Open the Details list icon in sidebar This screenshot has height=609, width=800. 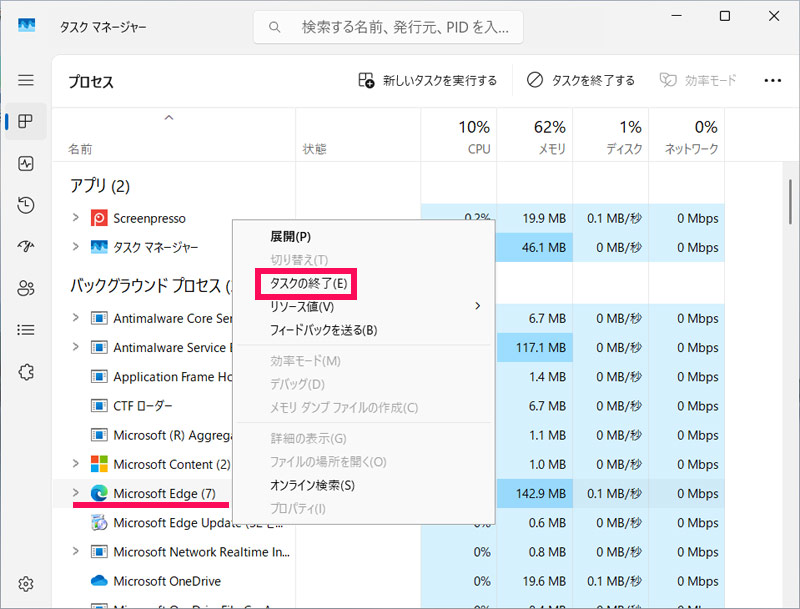(26, 330)
